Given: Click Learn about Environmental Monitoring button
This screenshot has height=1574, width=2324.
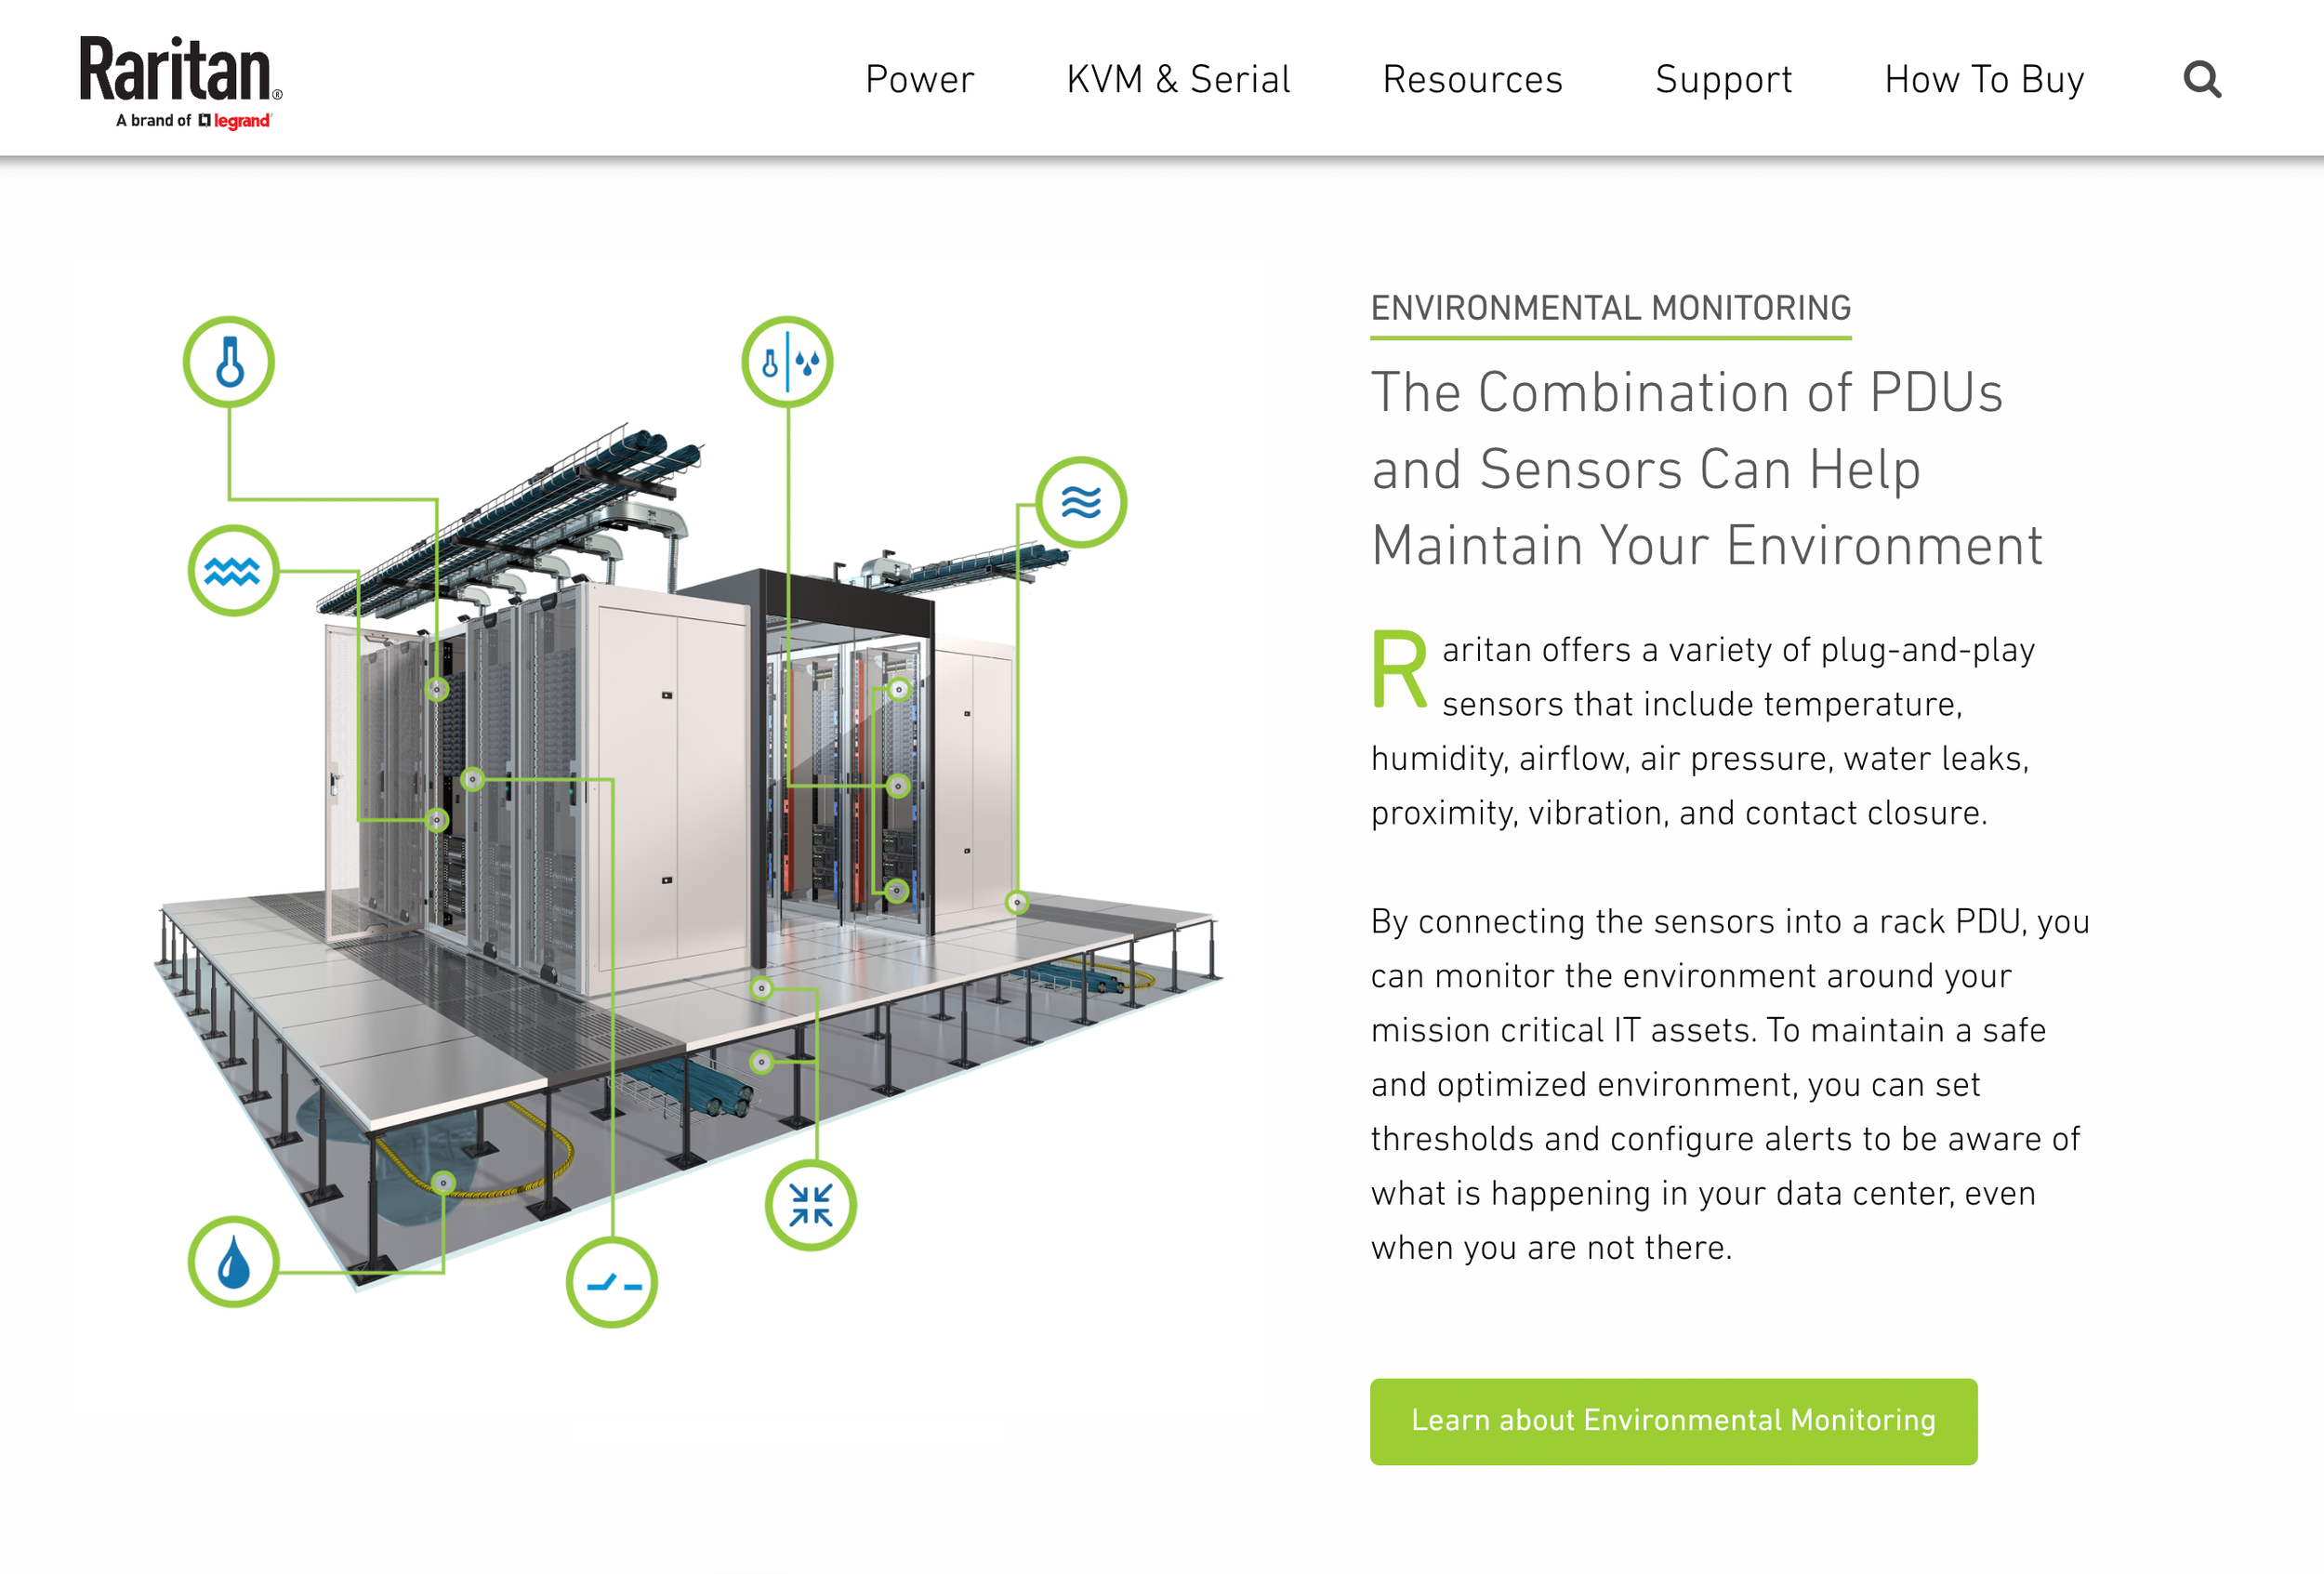Looking at the screenshot, I should (x=1673, y=1421).
